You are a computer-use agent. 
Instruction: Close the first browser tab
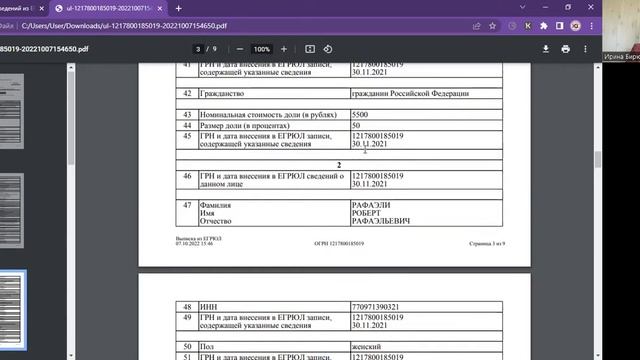[x=42, y=8]
